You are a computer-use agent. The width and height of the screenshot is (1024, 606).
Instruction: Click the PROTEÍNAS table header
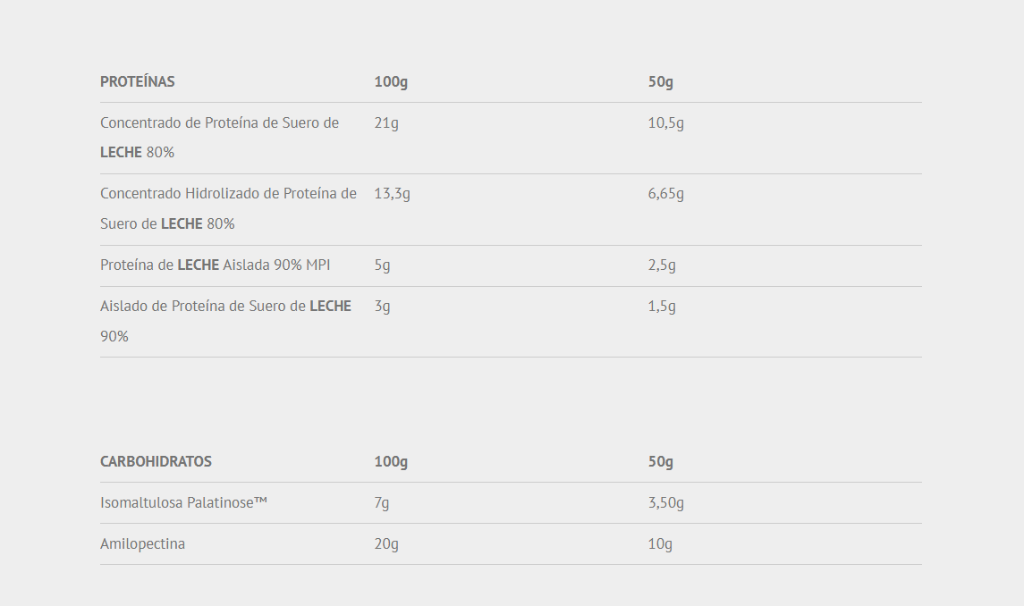(137, 82)
